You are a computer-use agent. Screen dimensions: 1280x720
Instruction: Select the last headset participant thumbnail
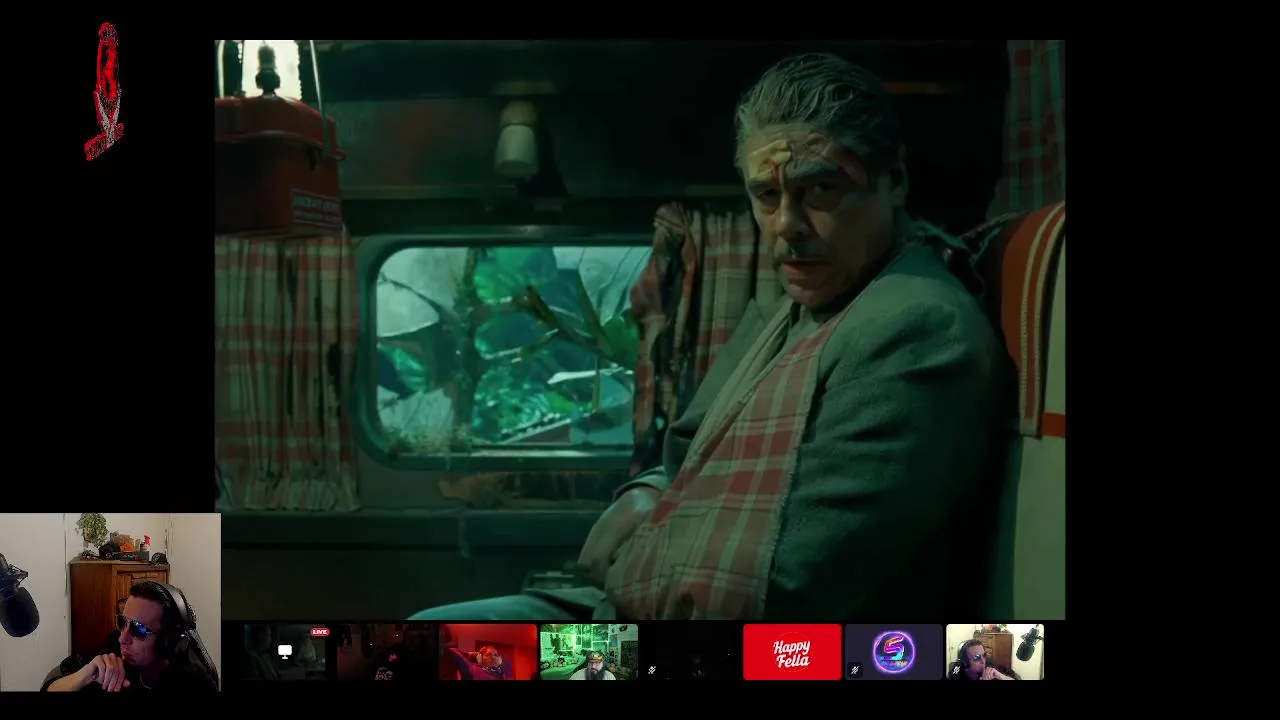tap(995, 652)
